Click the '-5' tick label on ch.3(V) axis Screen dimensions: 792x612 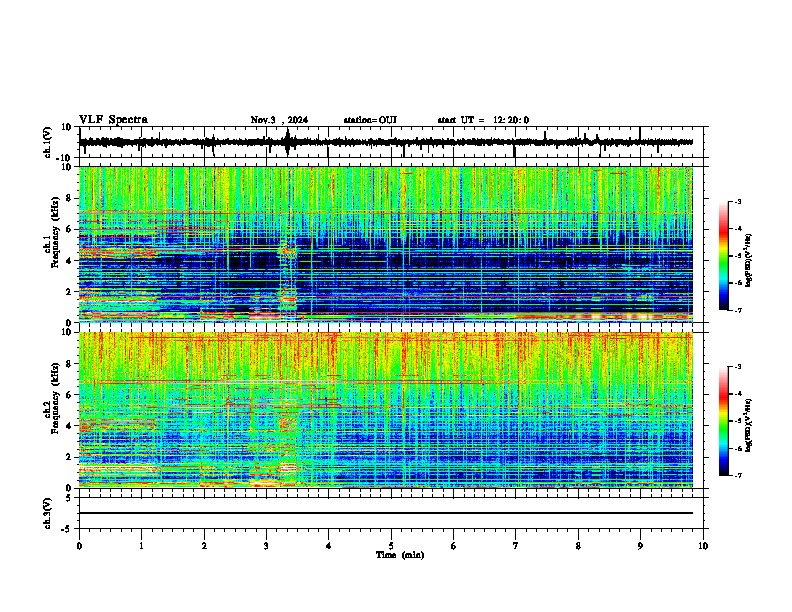click(68, 529)
